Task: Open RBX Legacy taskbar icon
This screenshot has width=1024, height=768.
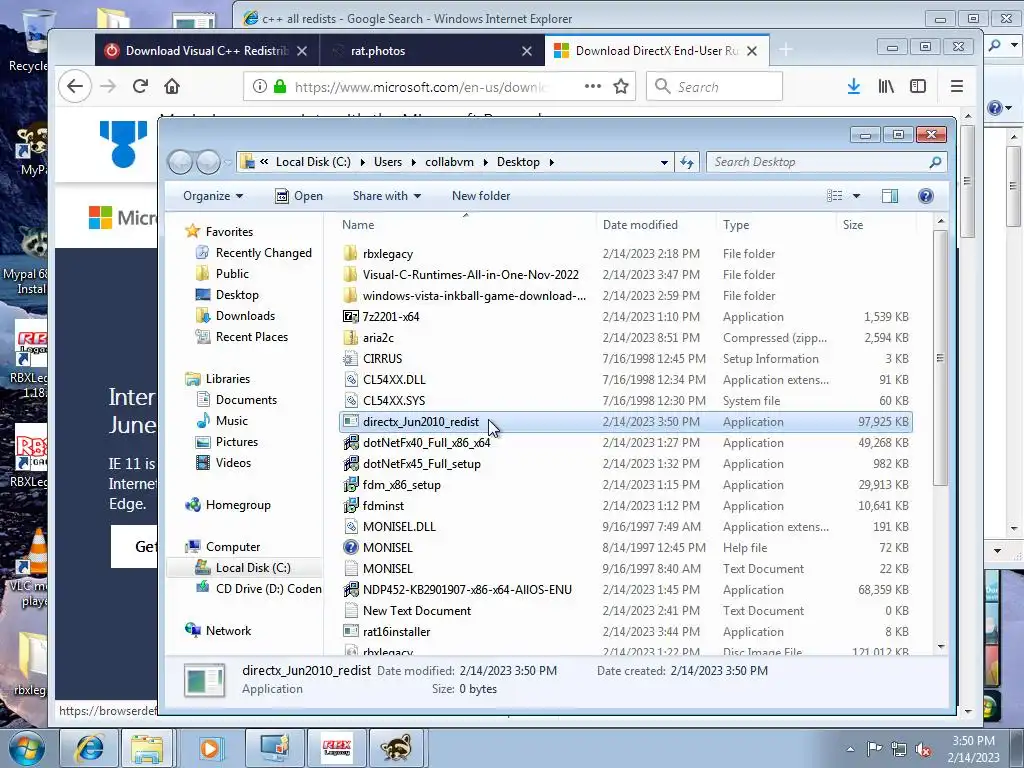Action: click(337, 748)
